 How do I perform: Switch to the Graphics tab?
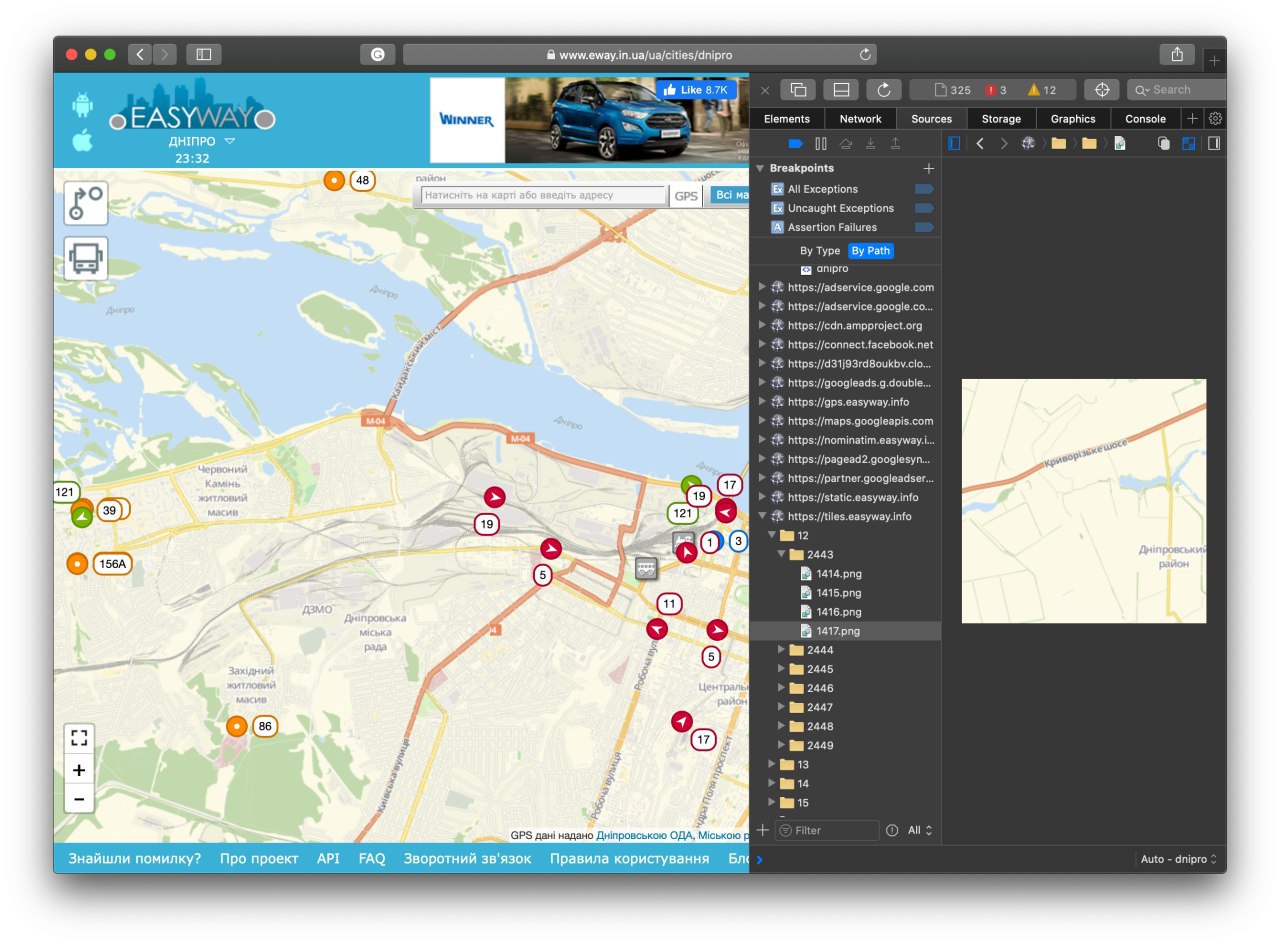pyautogui.click(x=1073, y=118)
